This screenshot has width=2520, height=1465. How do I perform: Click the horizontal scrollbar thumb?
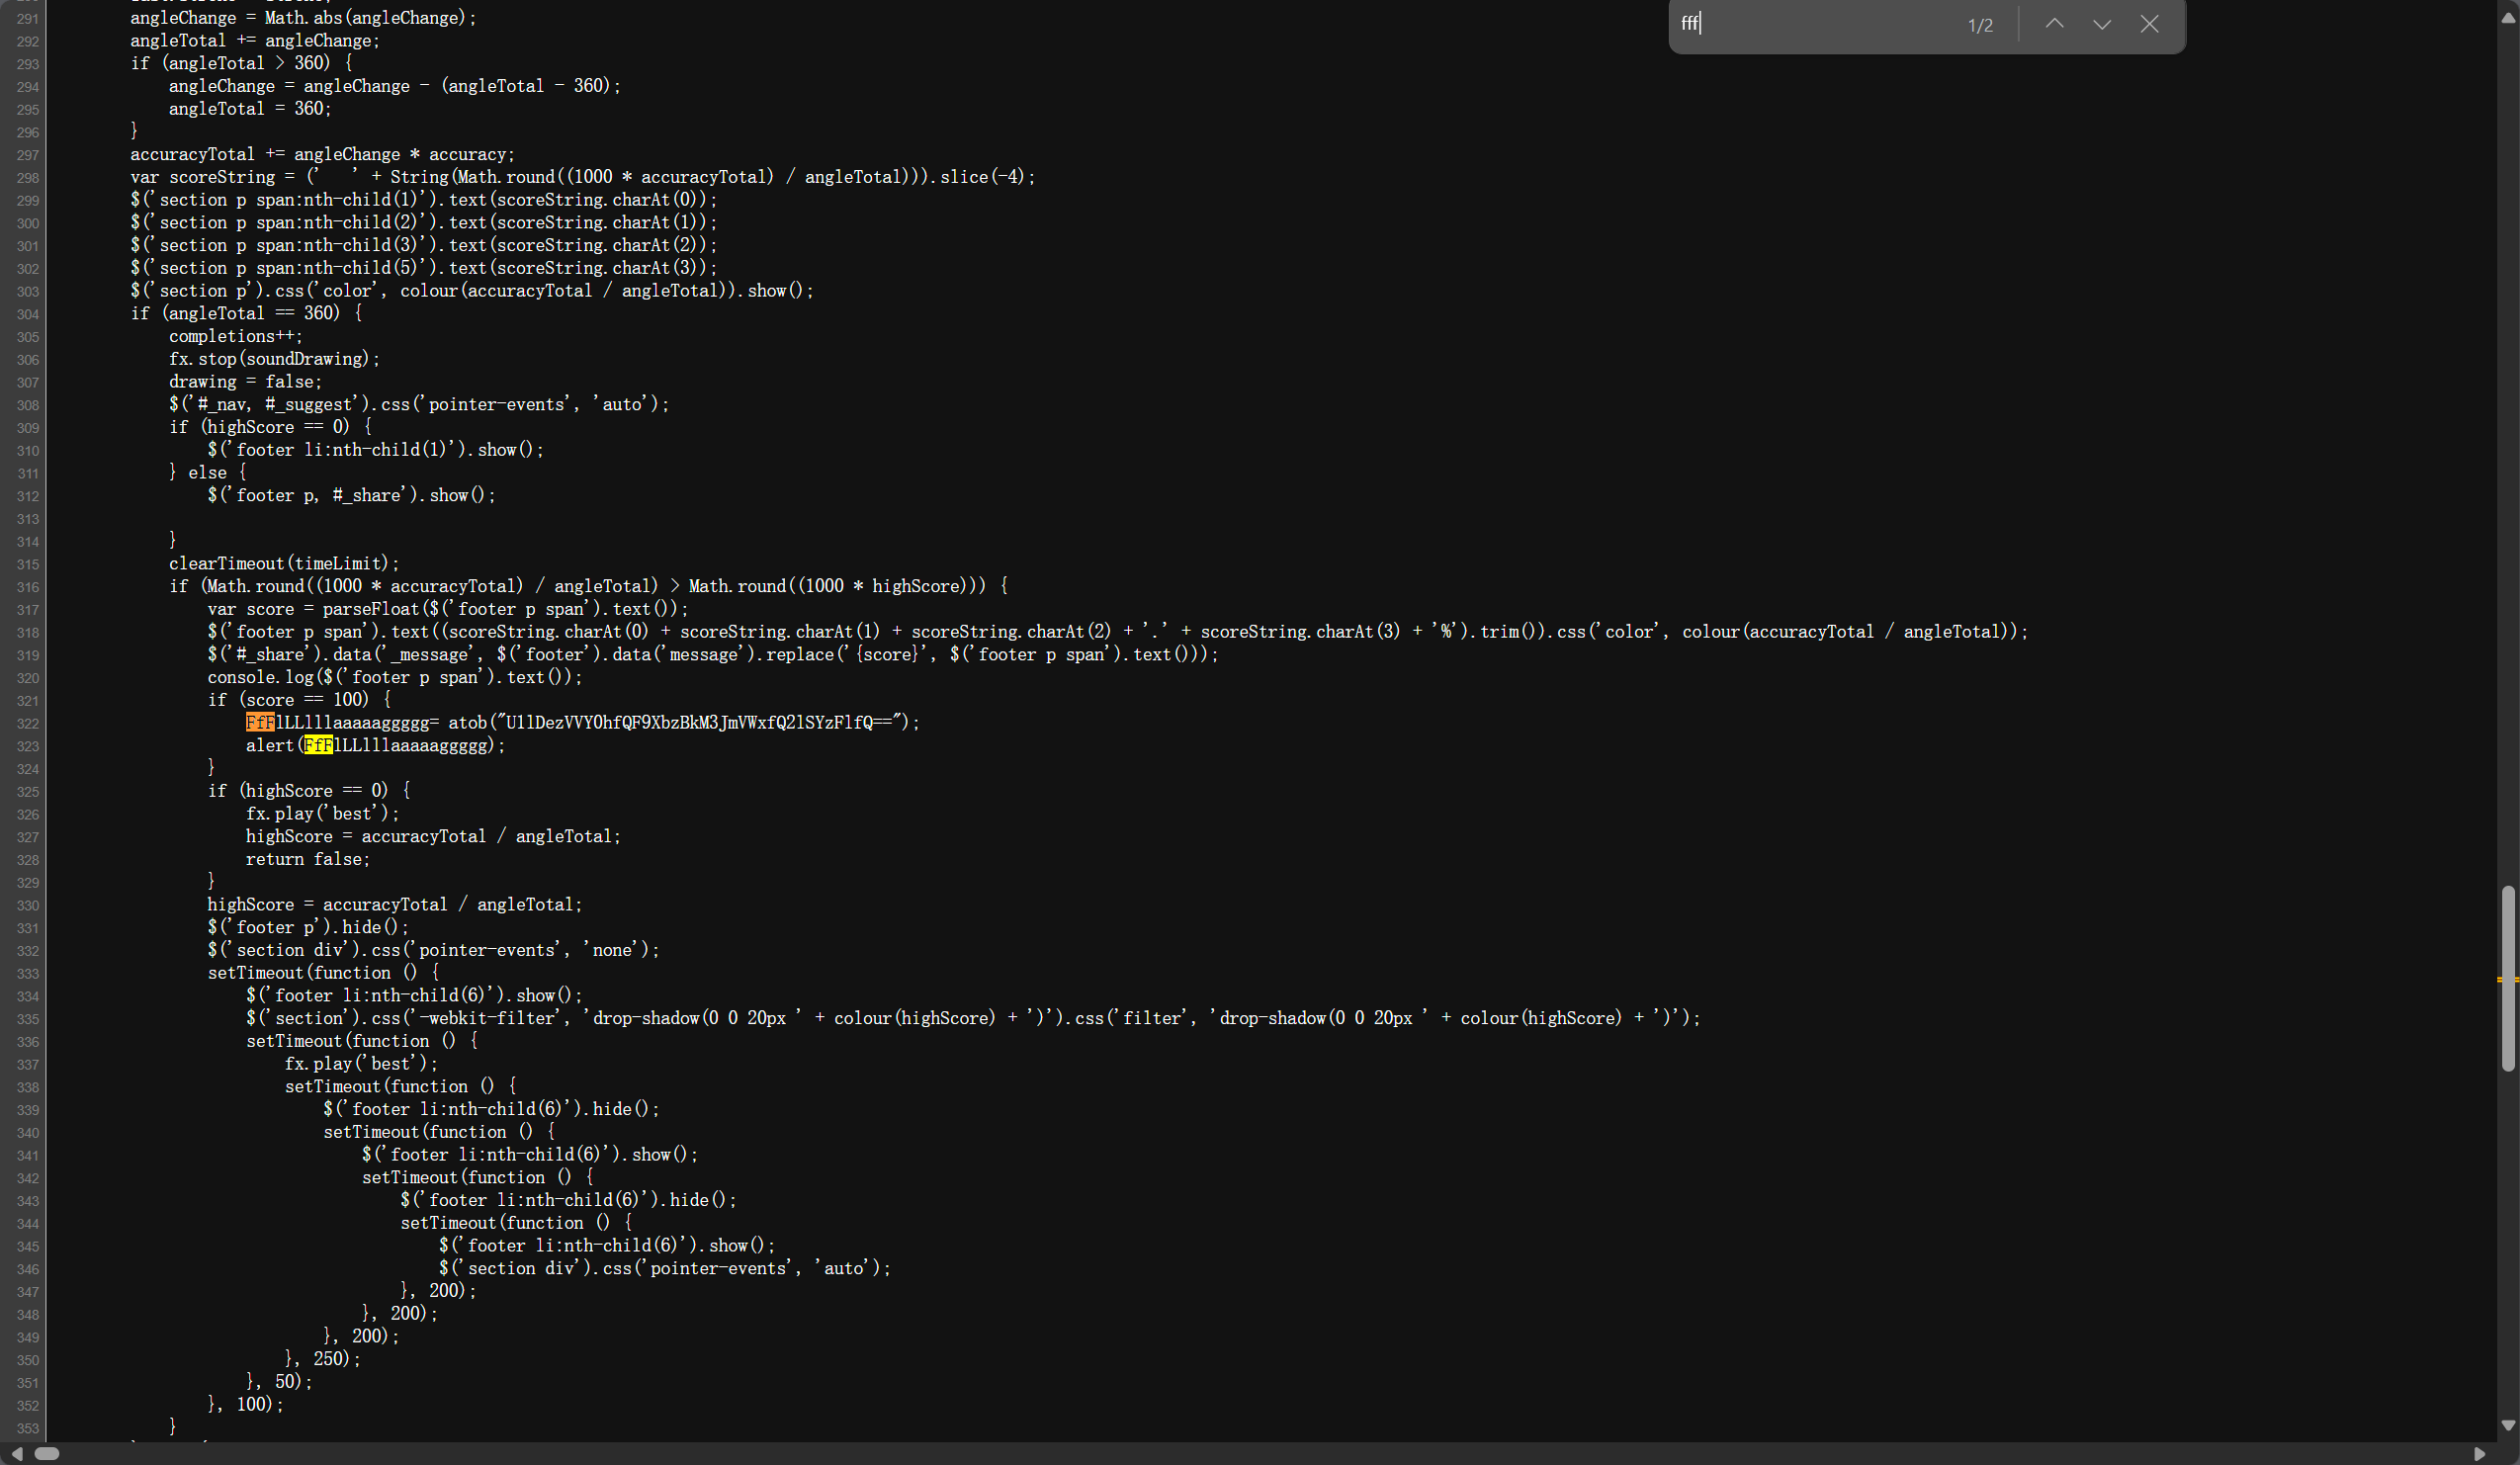coord(47,1453)
